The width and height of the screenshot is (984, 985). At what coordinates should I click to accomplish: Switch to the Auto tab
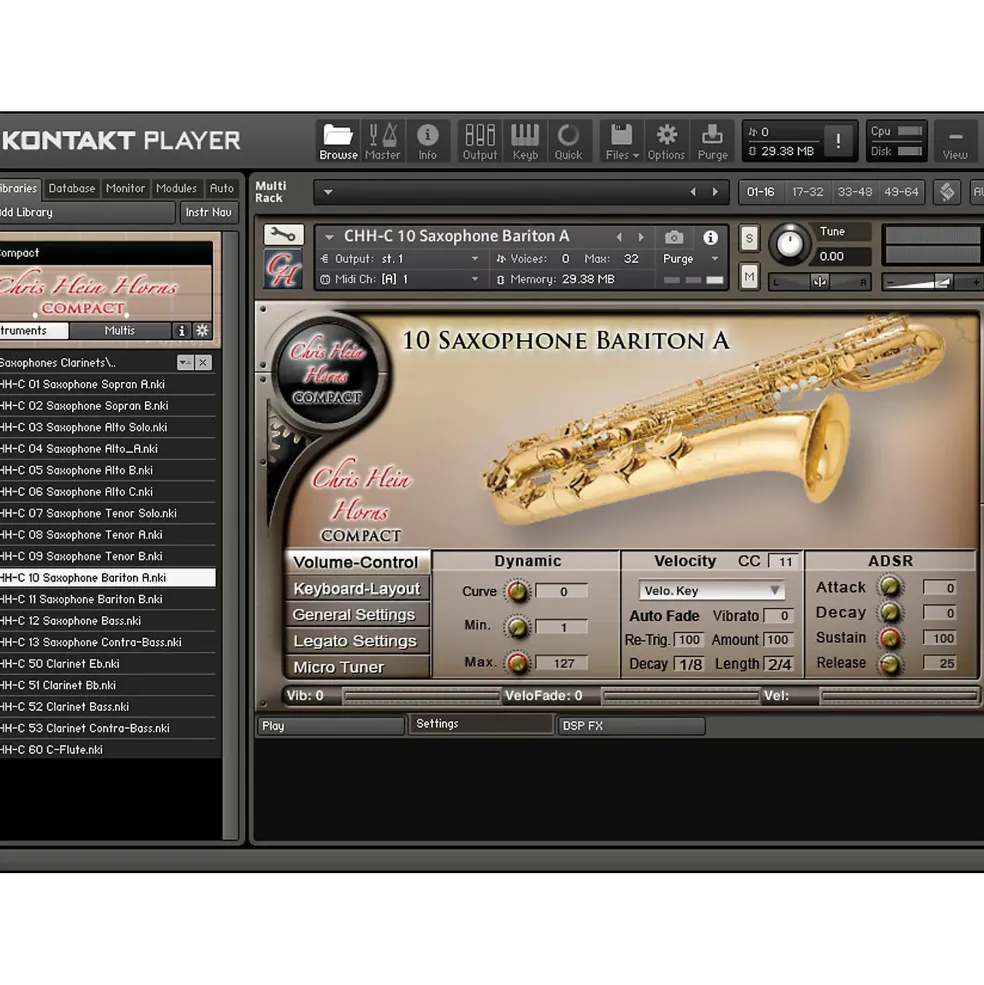[221, 188]
